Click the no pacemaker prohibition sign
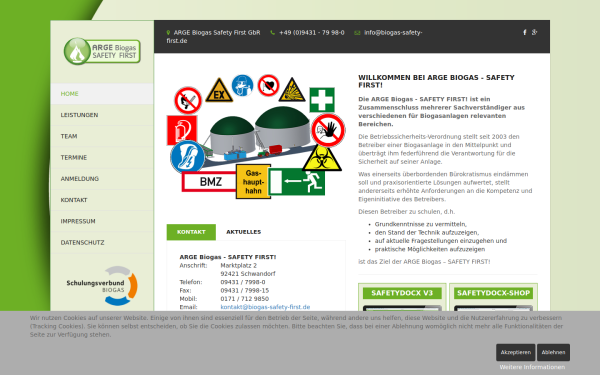 pyautogui.click(x=268, y=85)
